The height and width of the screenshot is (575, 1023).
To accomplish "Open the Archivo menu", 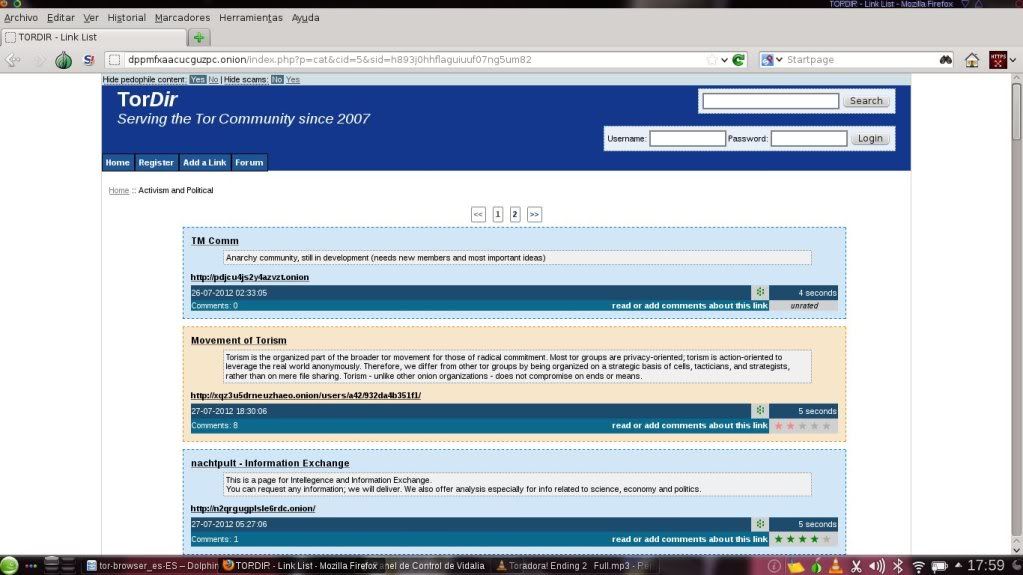I will [x=21, y=18].
